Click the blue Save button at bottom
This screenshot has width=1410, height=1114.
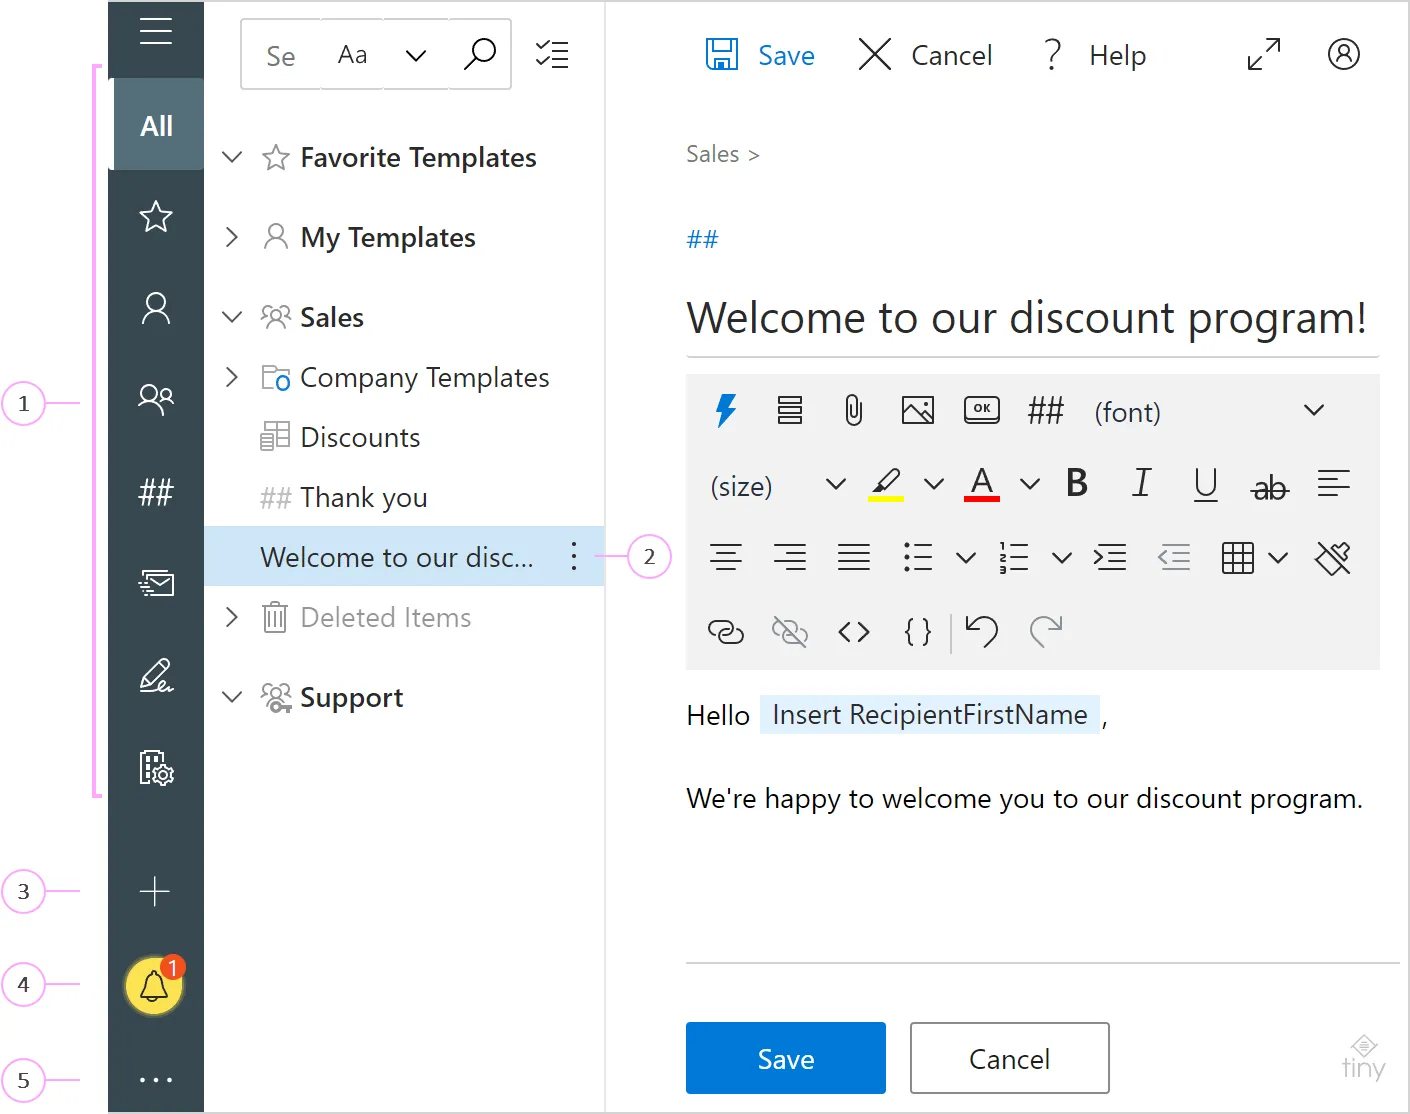(786, 1058)
